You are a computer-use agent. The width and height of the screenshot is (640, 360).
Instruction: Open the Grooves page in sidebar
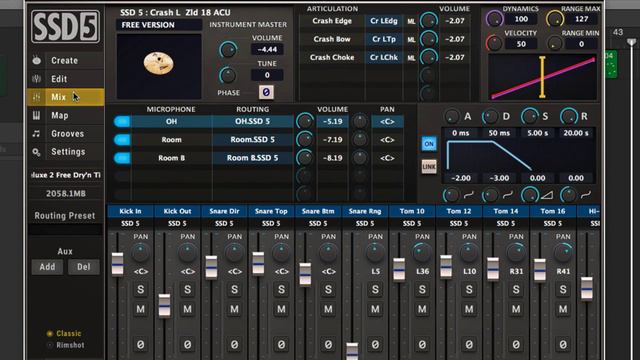(x=65, y=133)
